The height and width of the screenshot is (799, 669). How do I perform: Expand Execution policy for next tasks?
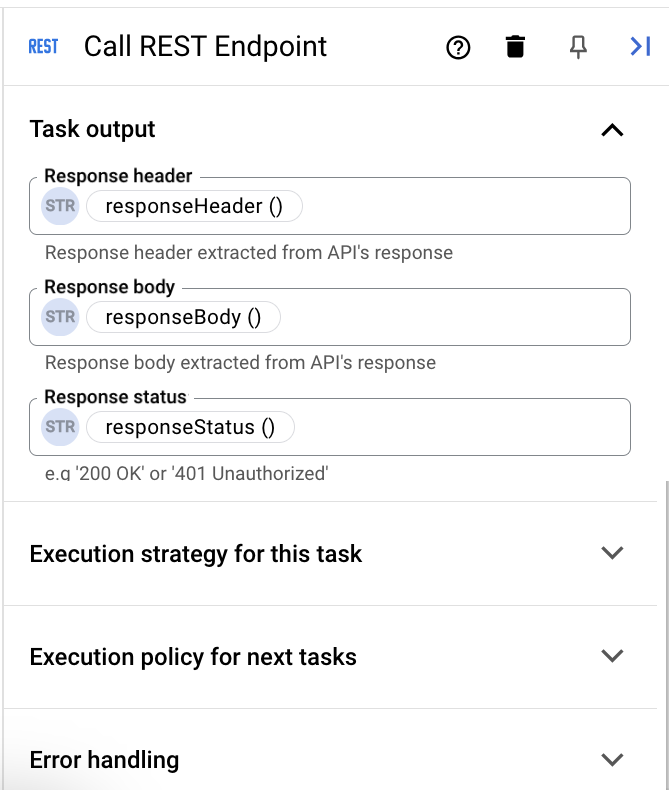click(x=612, y=656)
